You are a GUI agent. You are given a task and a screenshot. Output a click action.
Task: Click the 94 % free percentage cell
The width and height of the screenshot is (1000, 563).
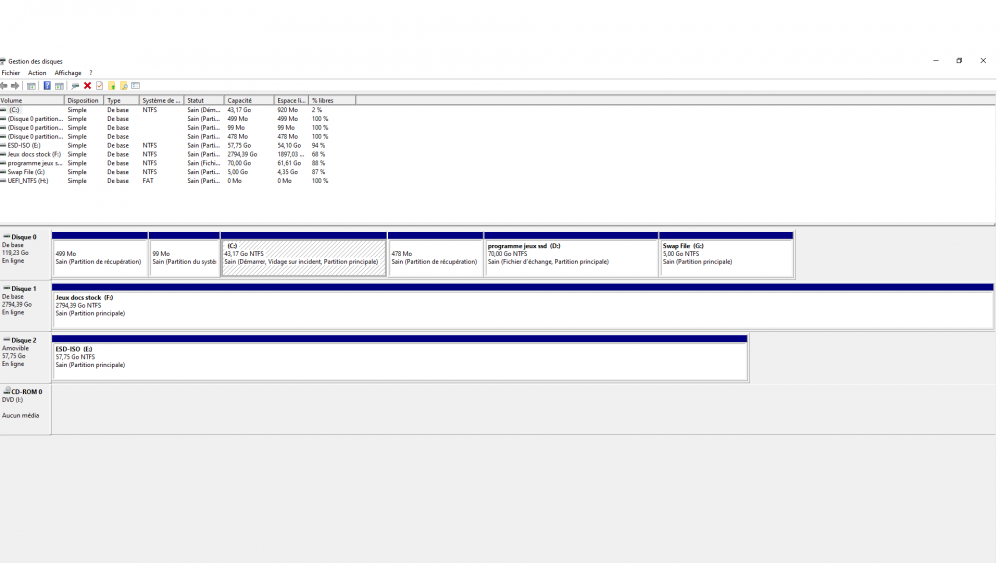tap(318, 145)
